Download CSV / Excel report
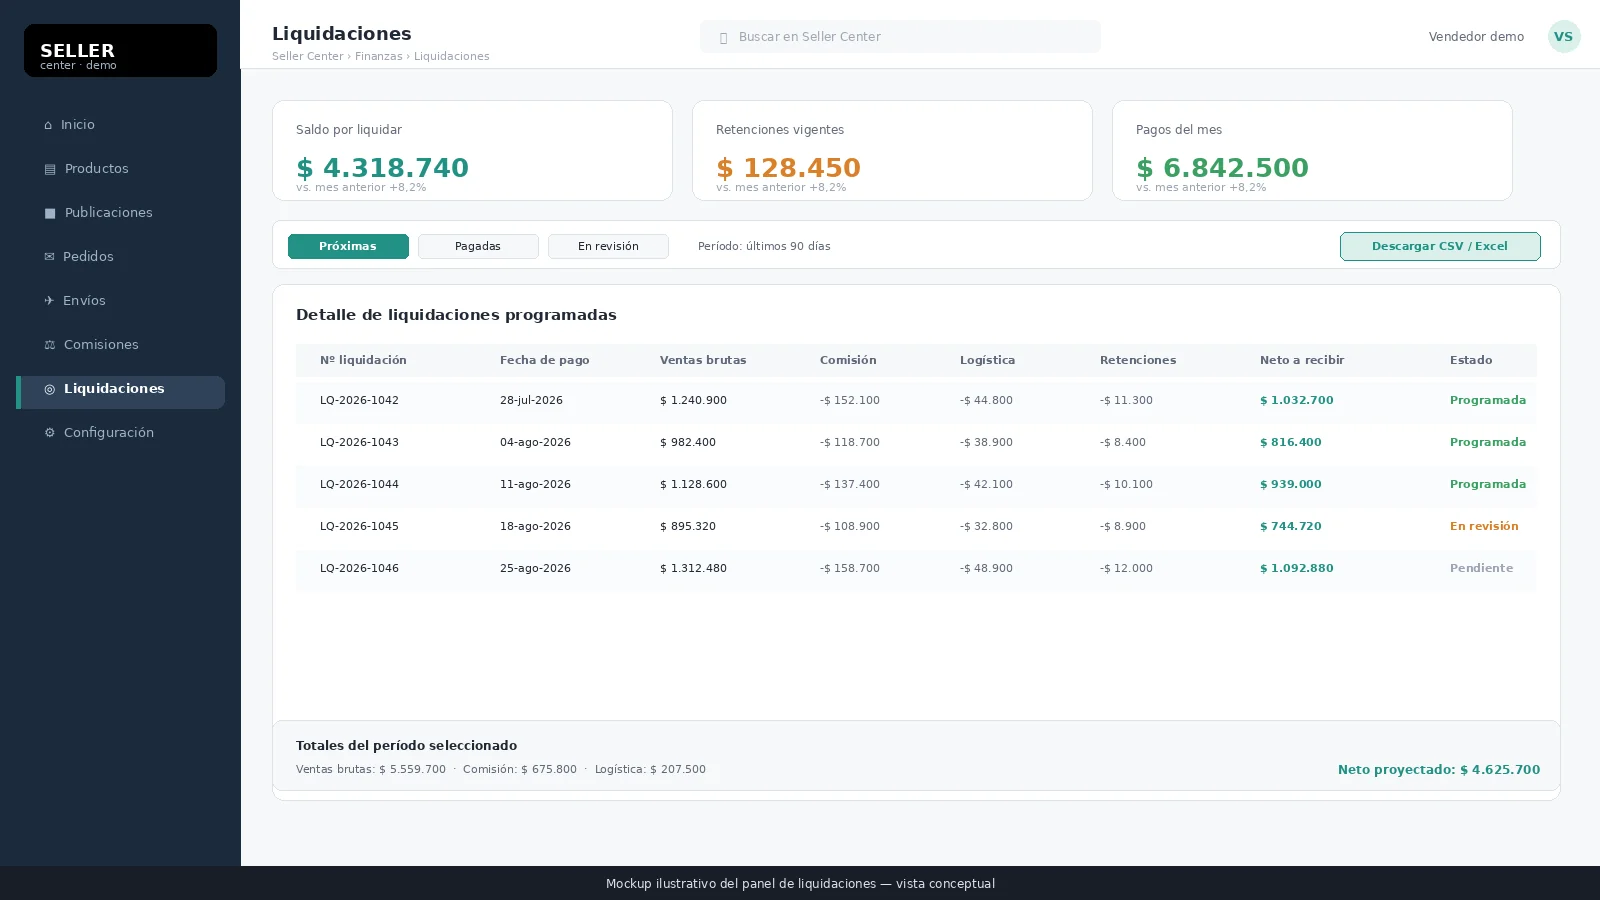1600x900 pixels. (1440, 246)
